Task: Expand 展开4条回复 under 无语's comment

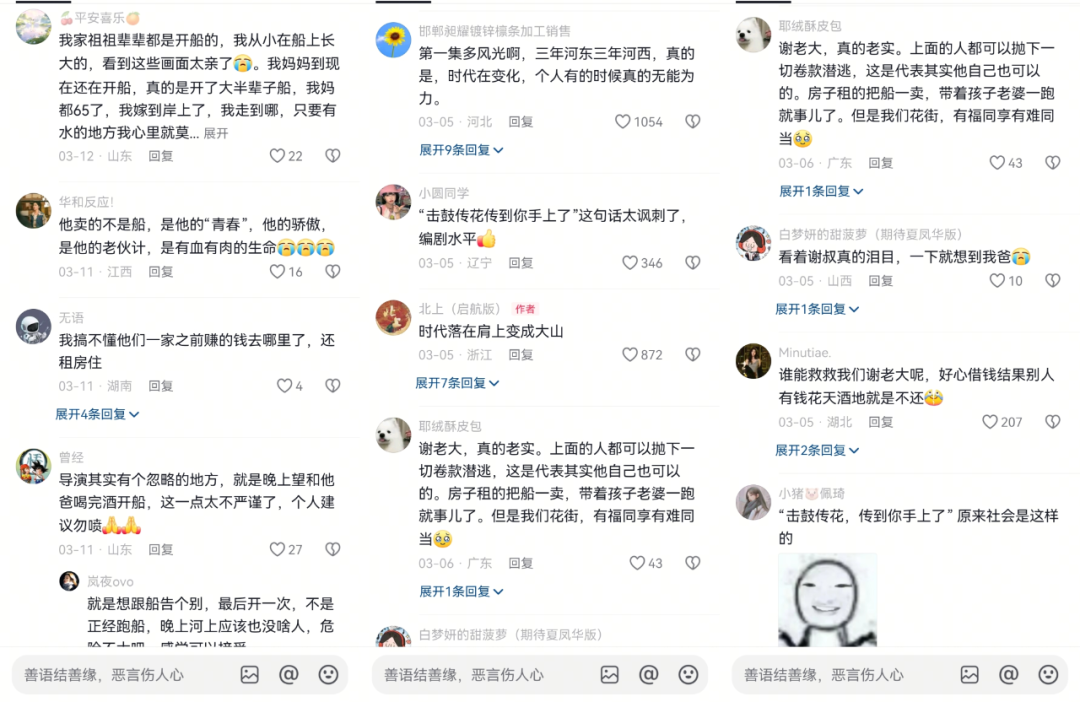Action: [97, 414]
